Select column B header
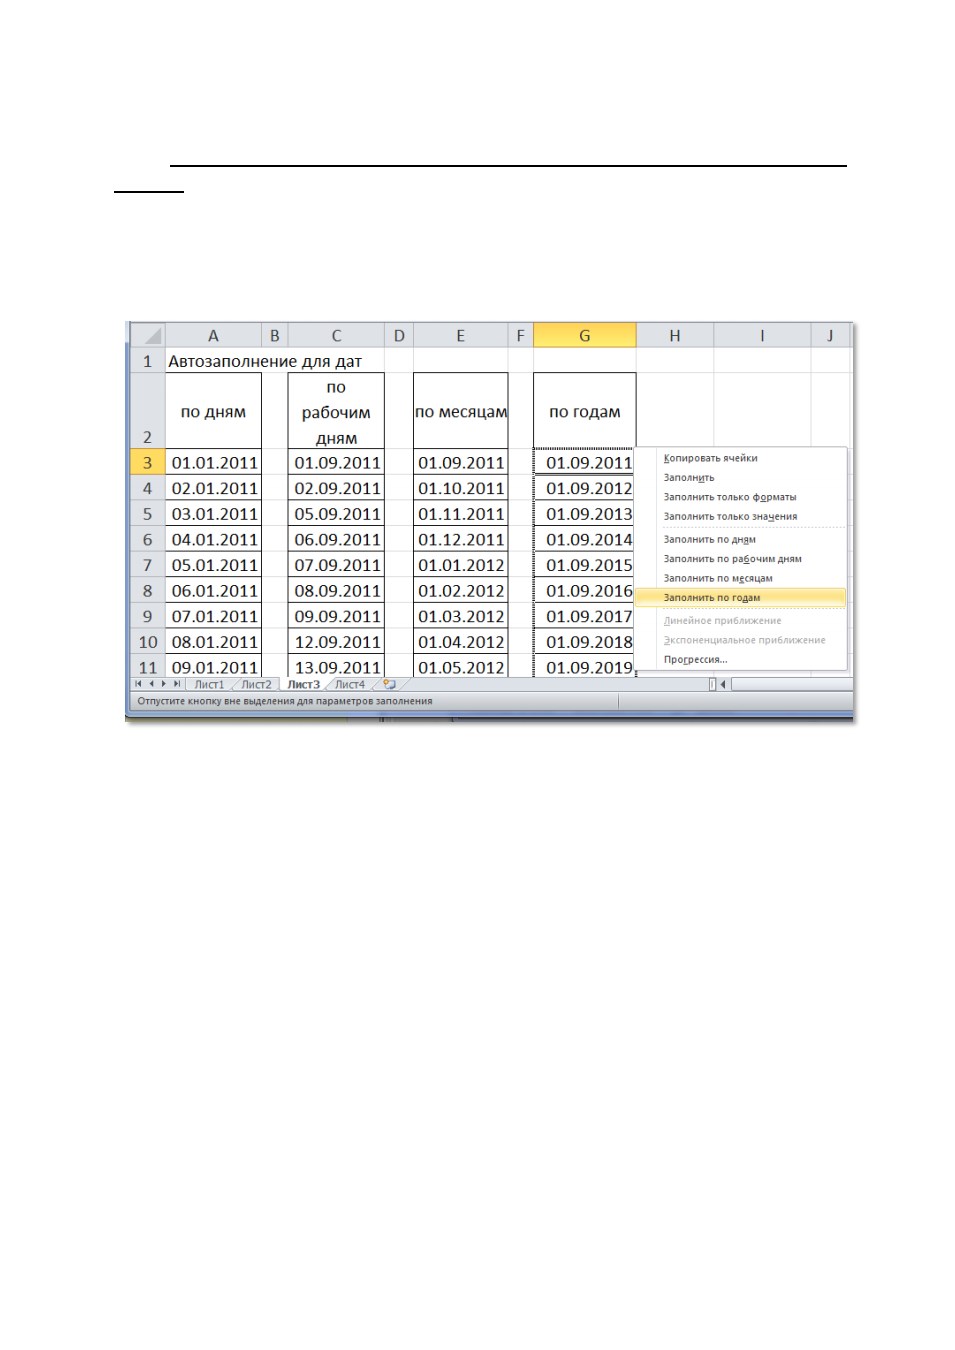 (x=275, y=336)
